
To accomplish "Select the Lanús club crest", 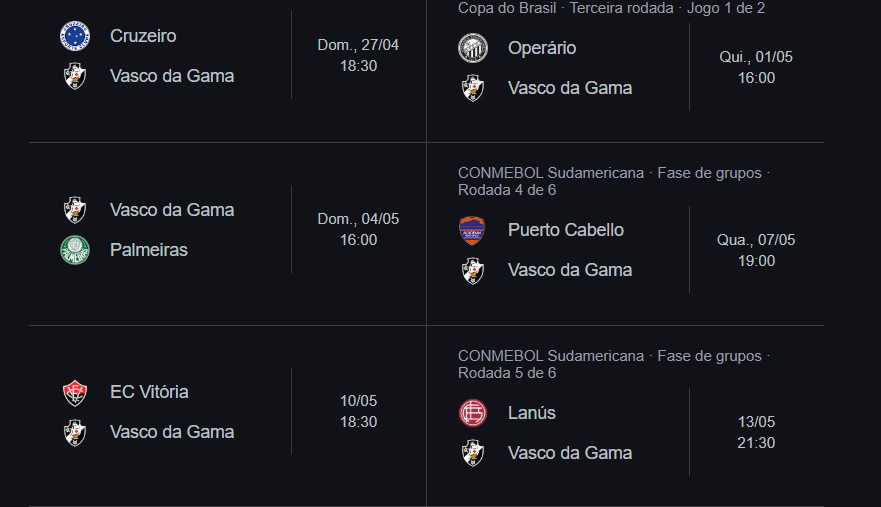I will (472, 413).
